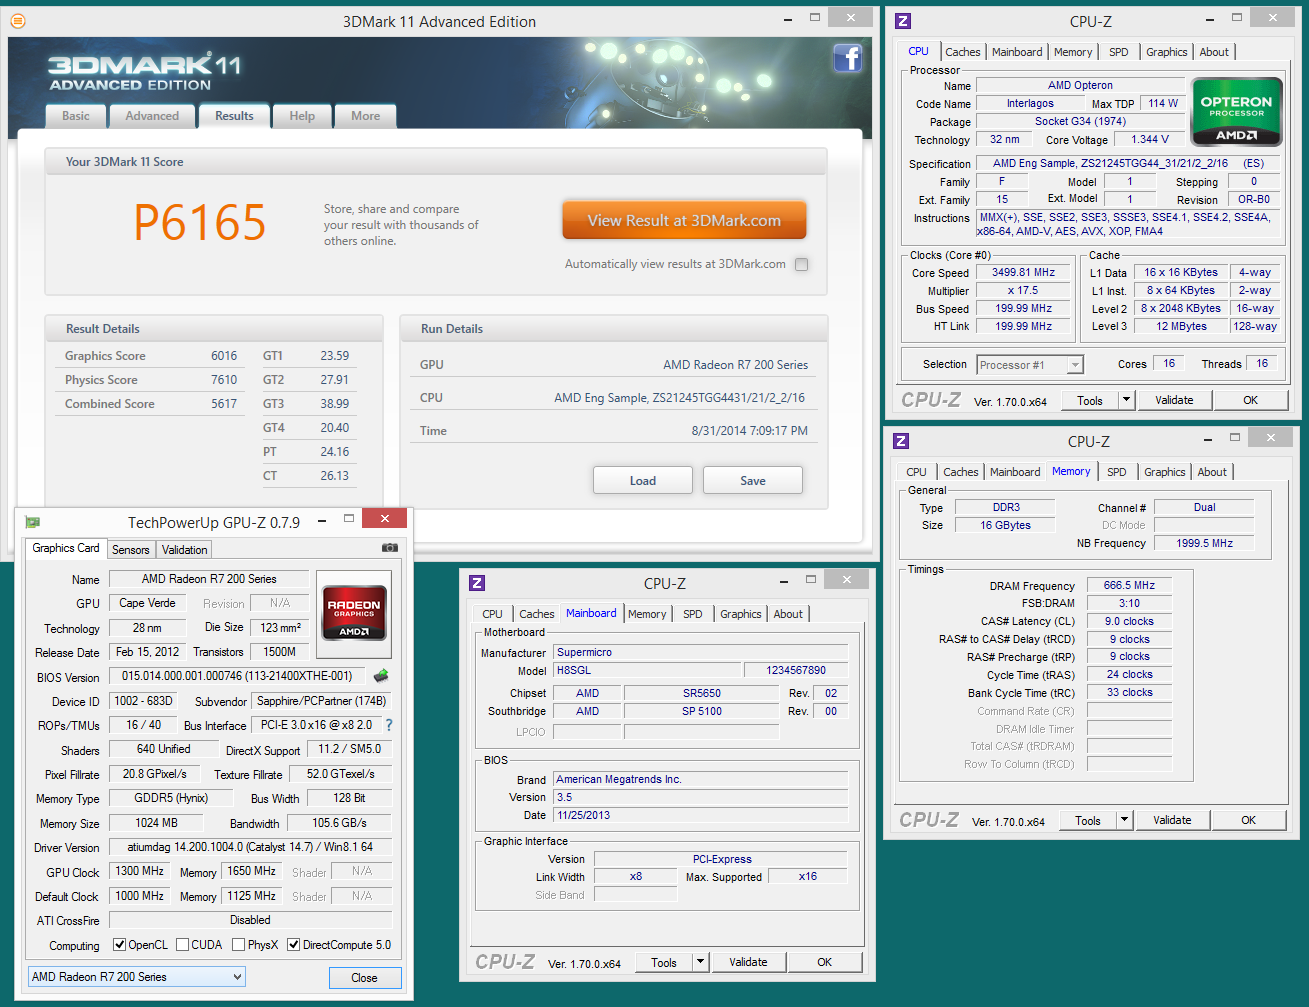Screen dimensions: 1309x1007
Task: Click the GPU-Z title bar app icon
Action: pos(32,522)
